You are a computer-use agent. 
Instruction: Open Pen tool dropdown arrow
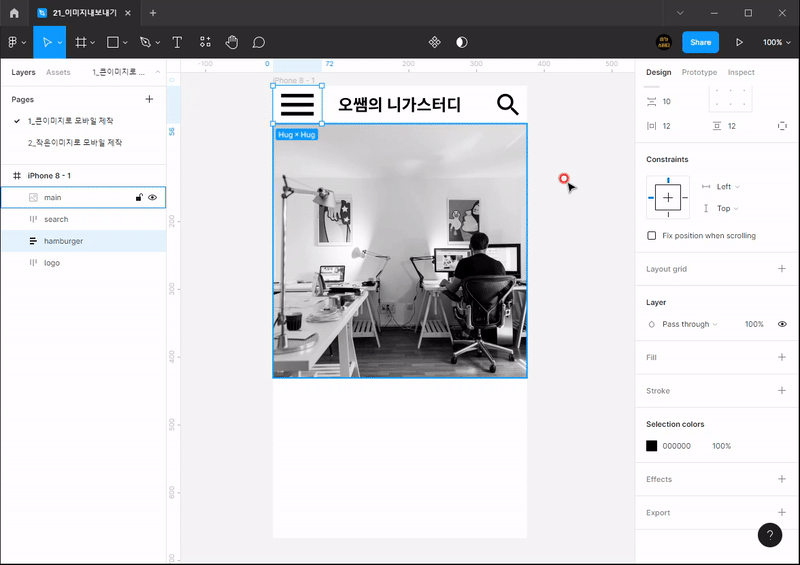[x=158, y=43]
